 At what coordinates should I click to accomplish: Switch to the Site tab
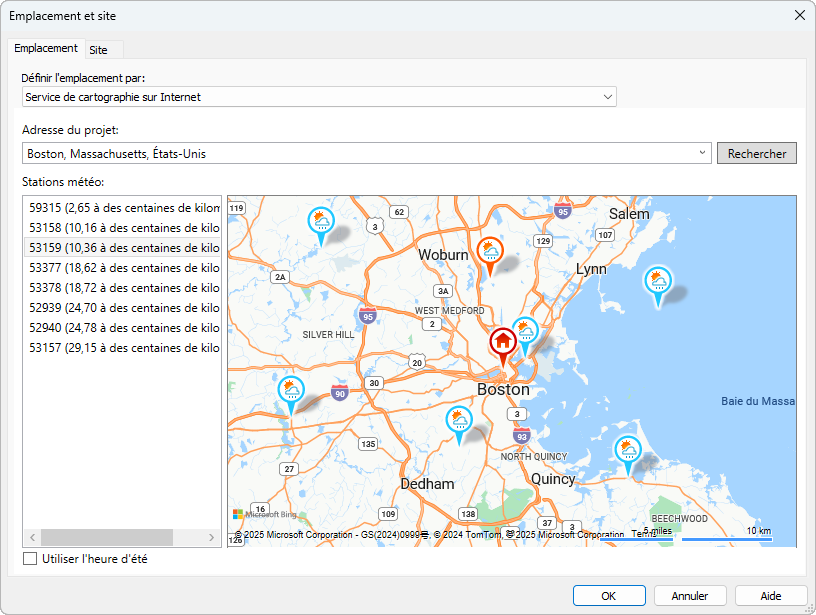point(98,50)
